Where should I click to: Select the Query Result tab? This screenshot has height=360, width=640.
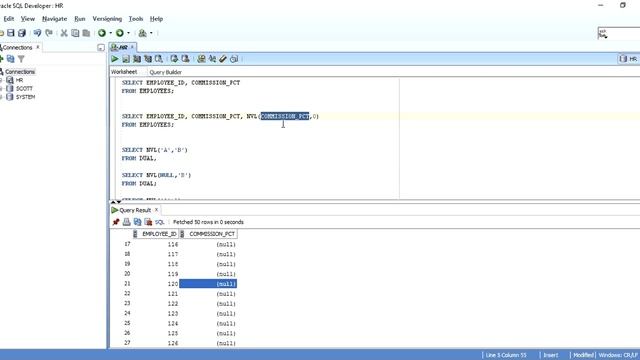point(135,210)
